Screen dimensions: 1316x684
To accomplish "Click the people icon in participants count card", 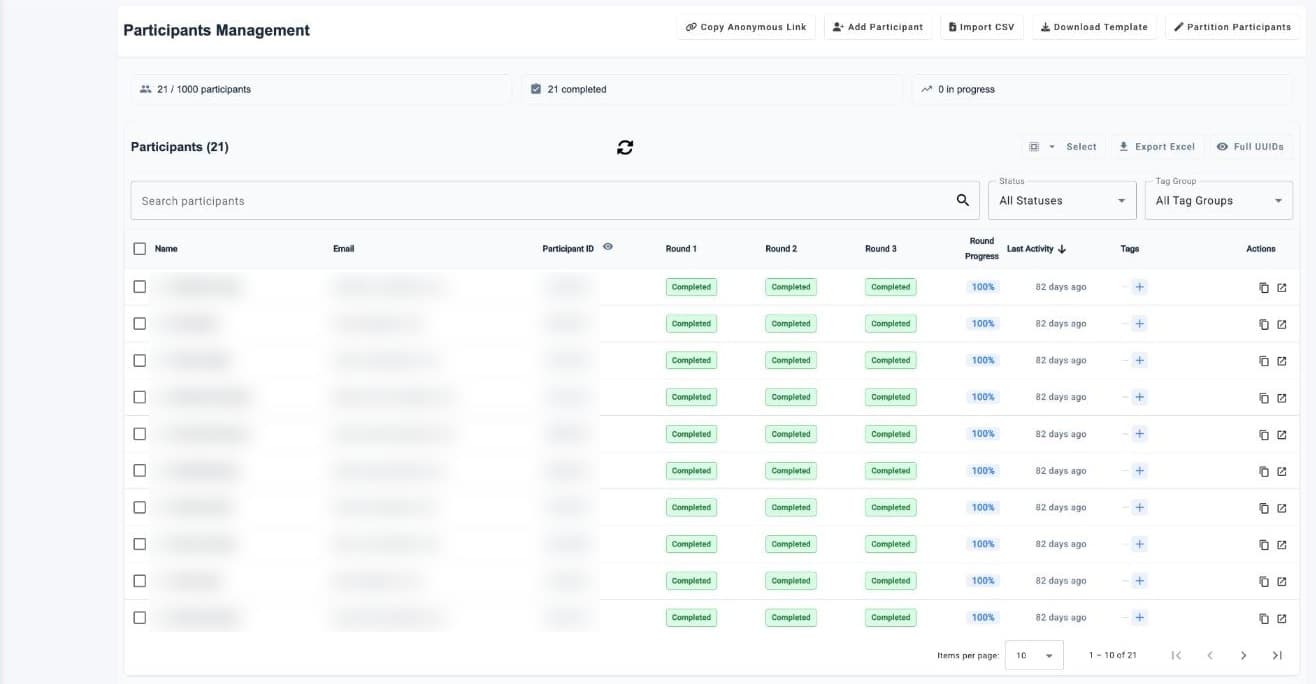I will tap(146, 89).
